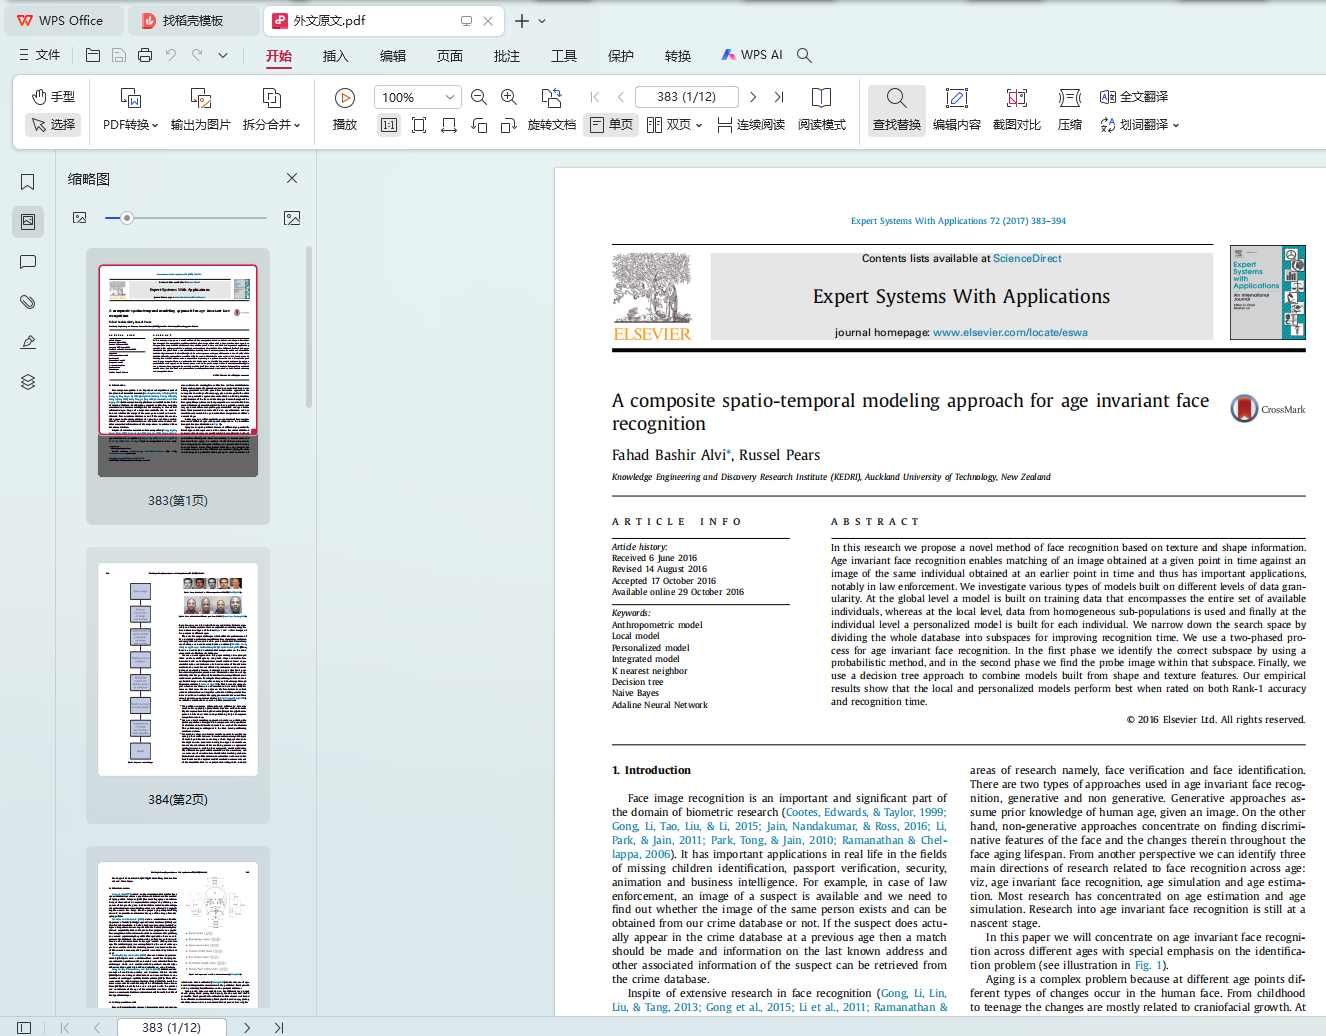Zoom out with the minus magnifier

tap(479, 97)
